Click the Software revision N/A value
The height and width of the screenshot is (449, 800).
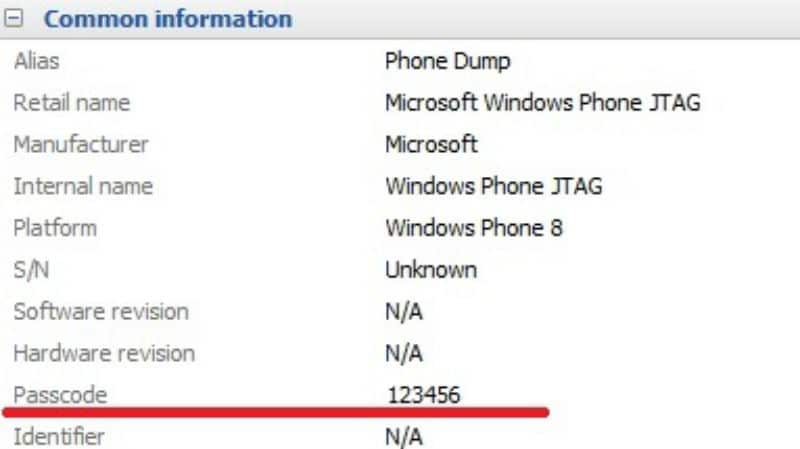404,312
